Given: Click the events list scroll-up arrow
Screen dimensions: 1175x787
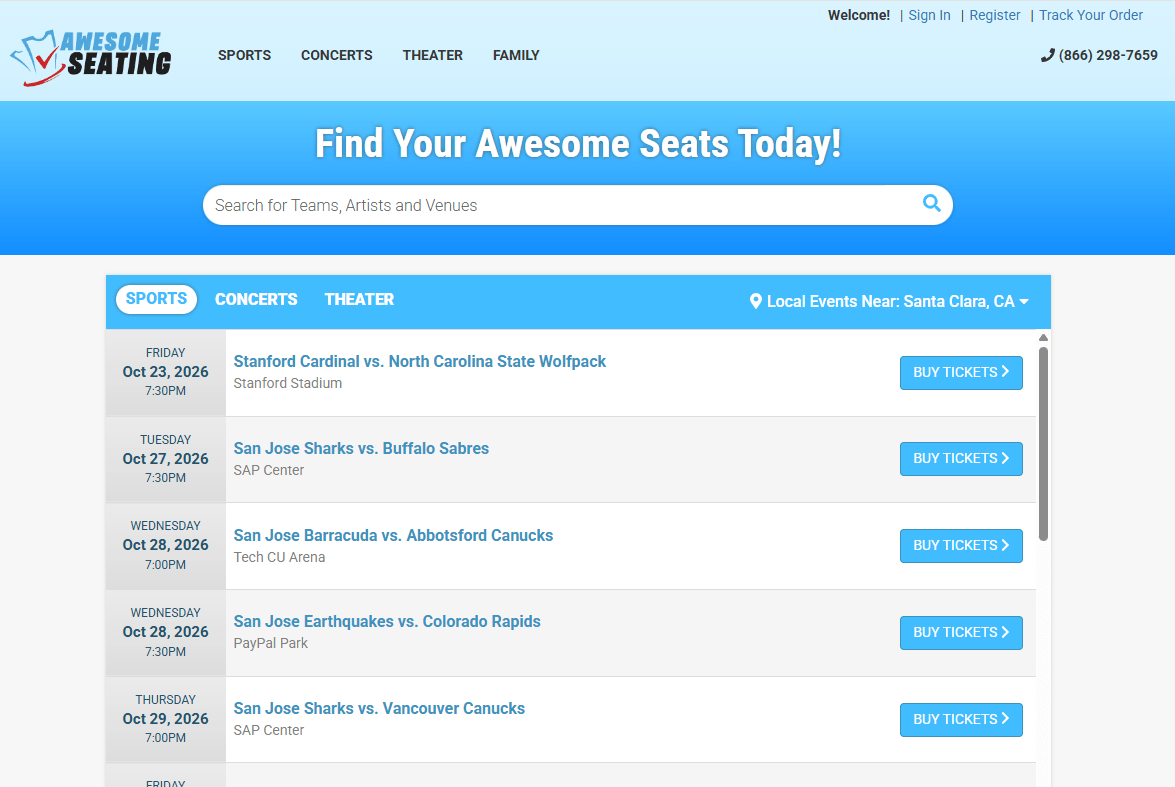Looking at the screenshot, I should 1043,338.
